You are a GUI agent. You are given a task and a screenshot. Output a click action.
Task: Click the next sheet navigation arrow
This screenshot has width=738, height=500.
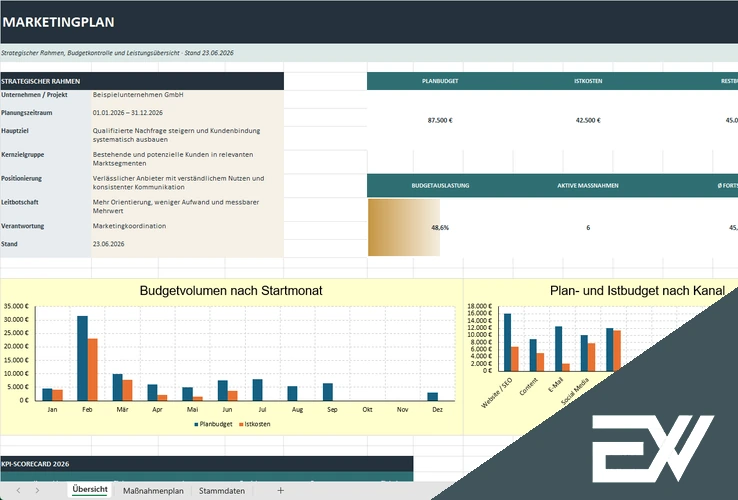[x=37, y=491]
